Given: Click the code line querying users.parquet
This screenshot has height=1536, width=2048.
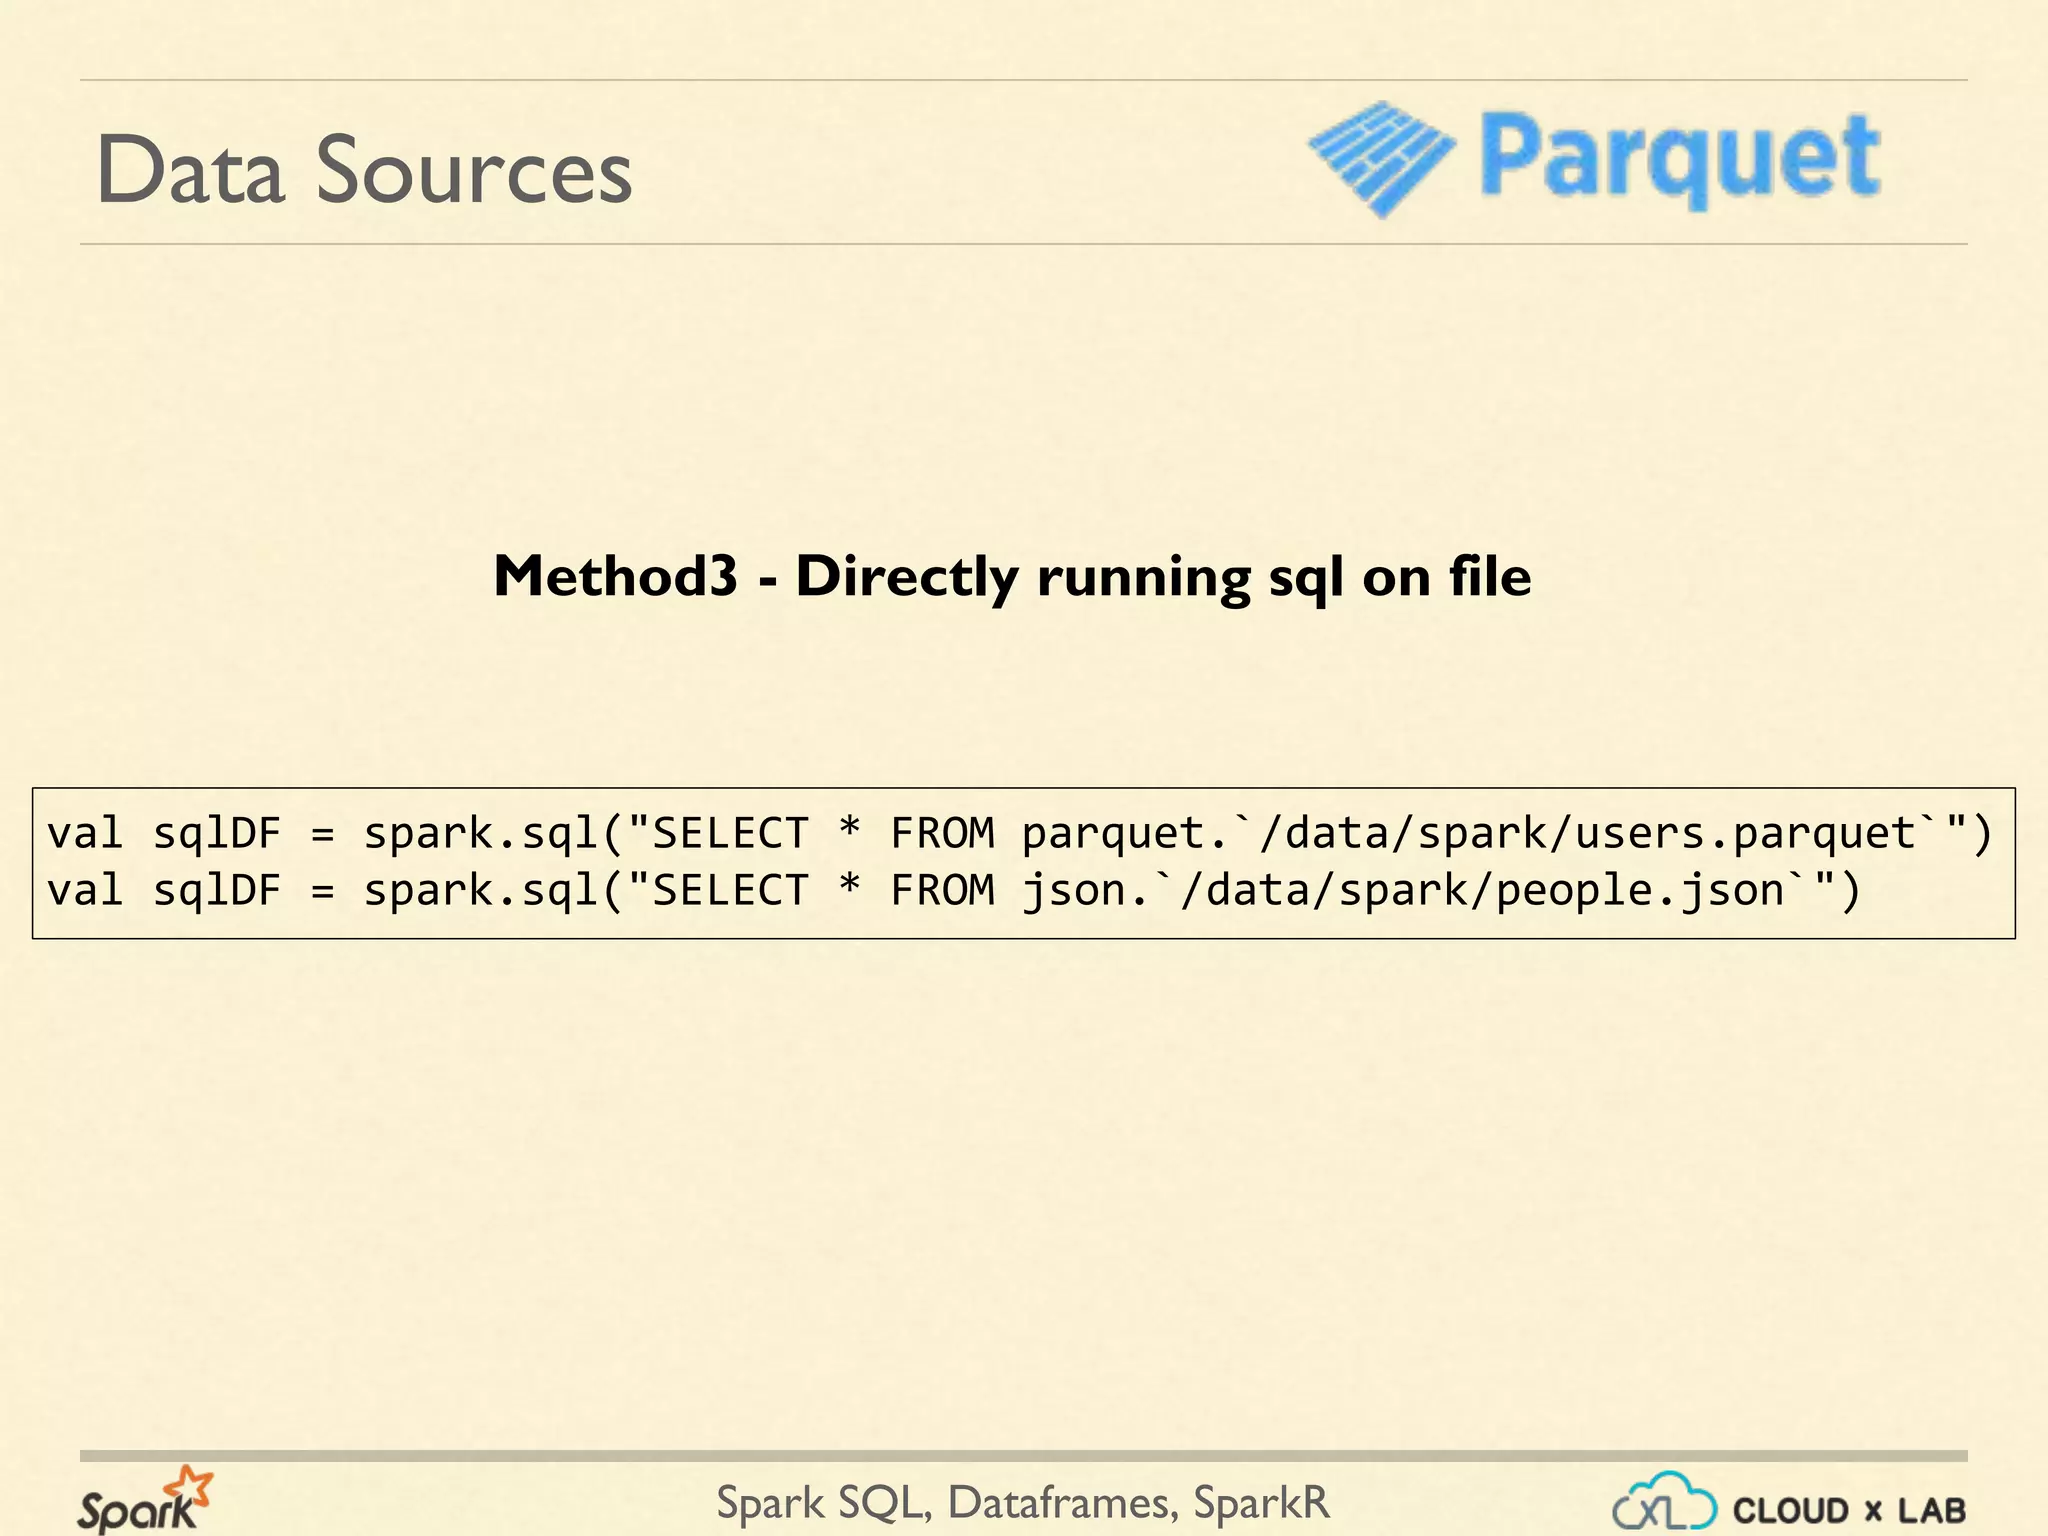Looking at the screenshot, I should 1020,833.
